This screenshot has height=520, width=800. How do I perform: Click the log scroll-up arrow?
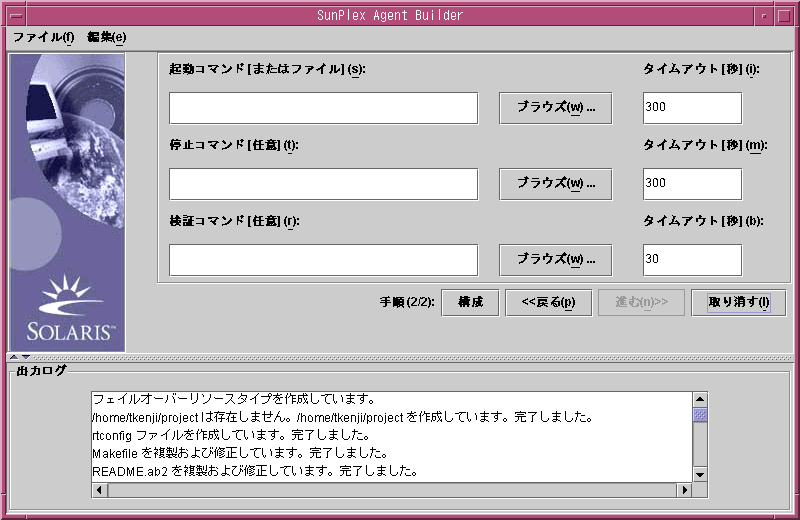click(700, 399)
